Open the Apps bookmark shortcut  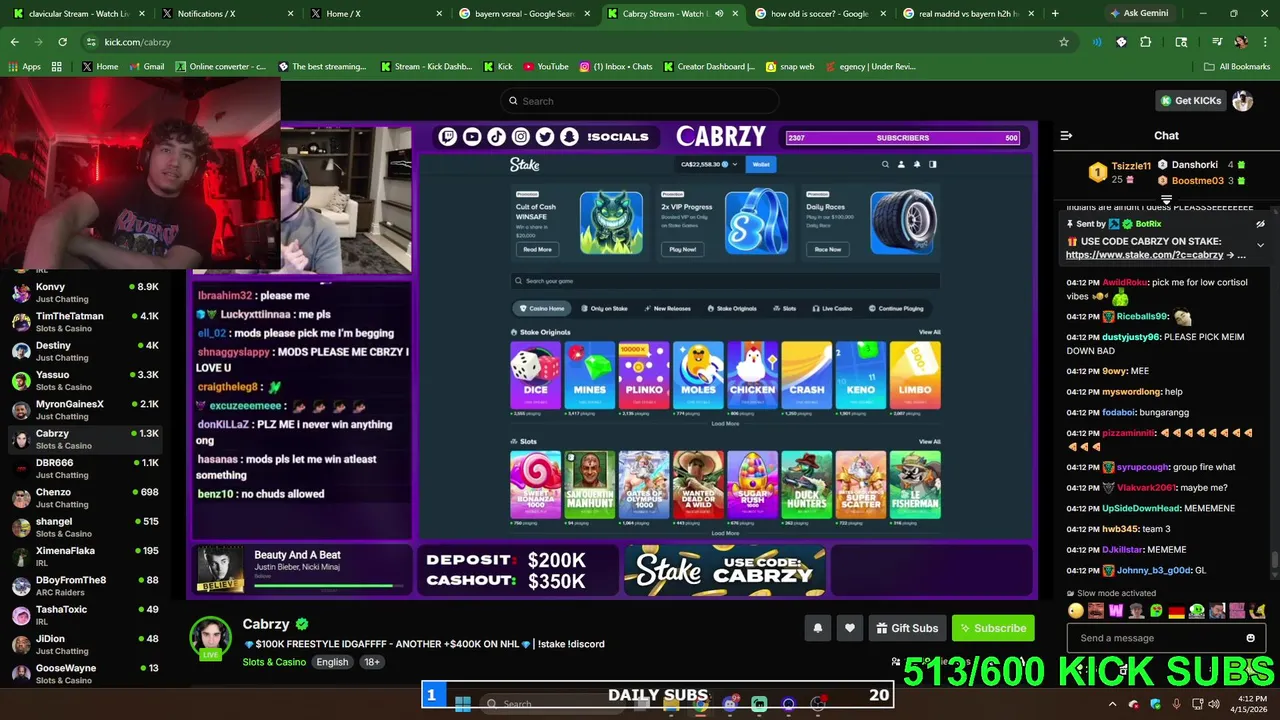[24, 66]
